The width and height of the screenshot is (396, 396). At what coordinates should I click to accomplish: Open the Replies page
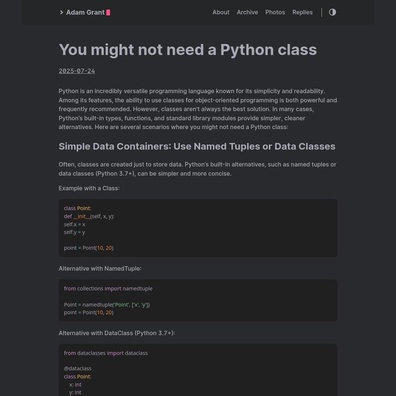[x=302, y=12]
